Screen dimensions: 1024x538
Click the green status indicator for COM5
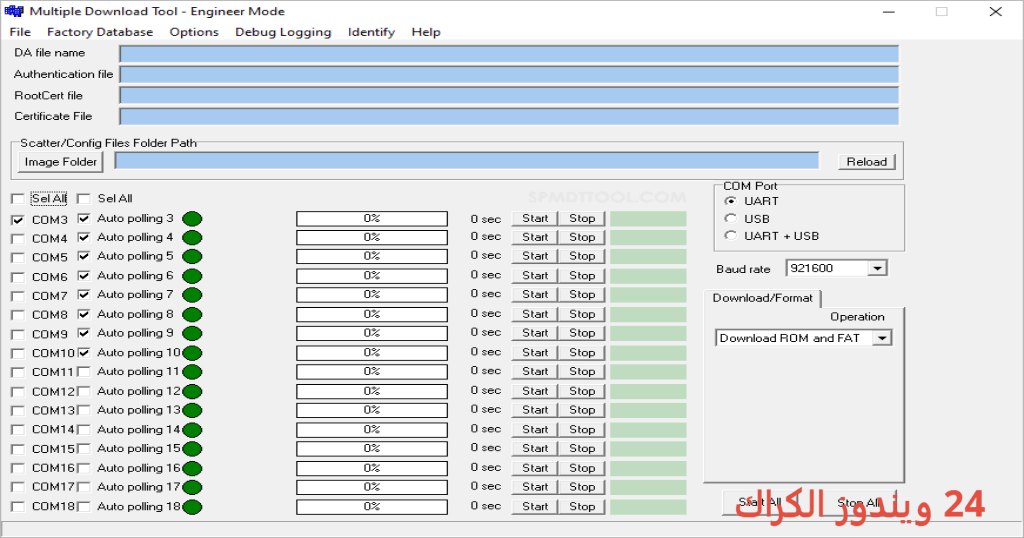tap(192, 257)
